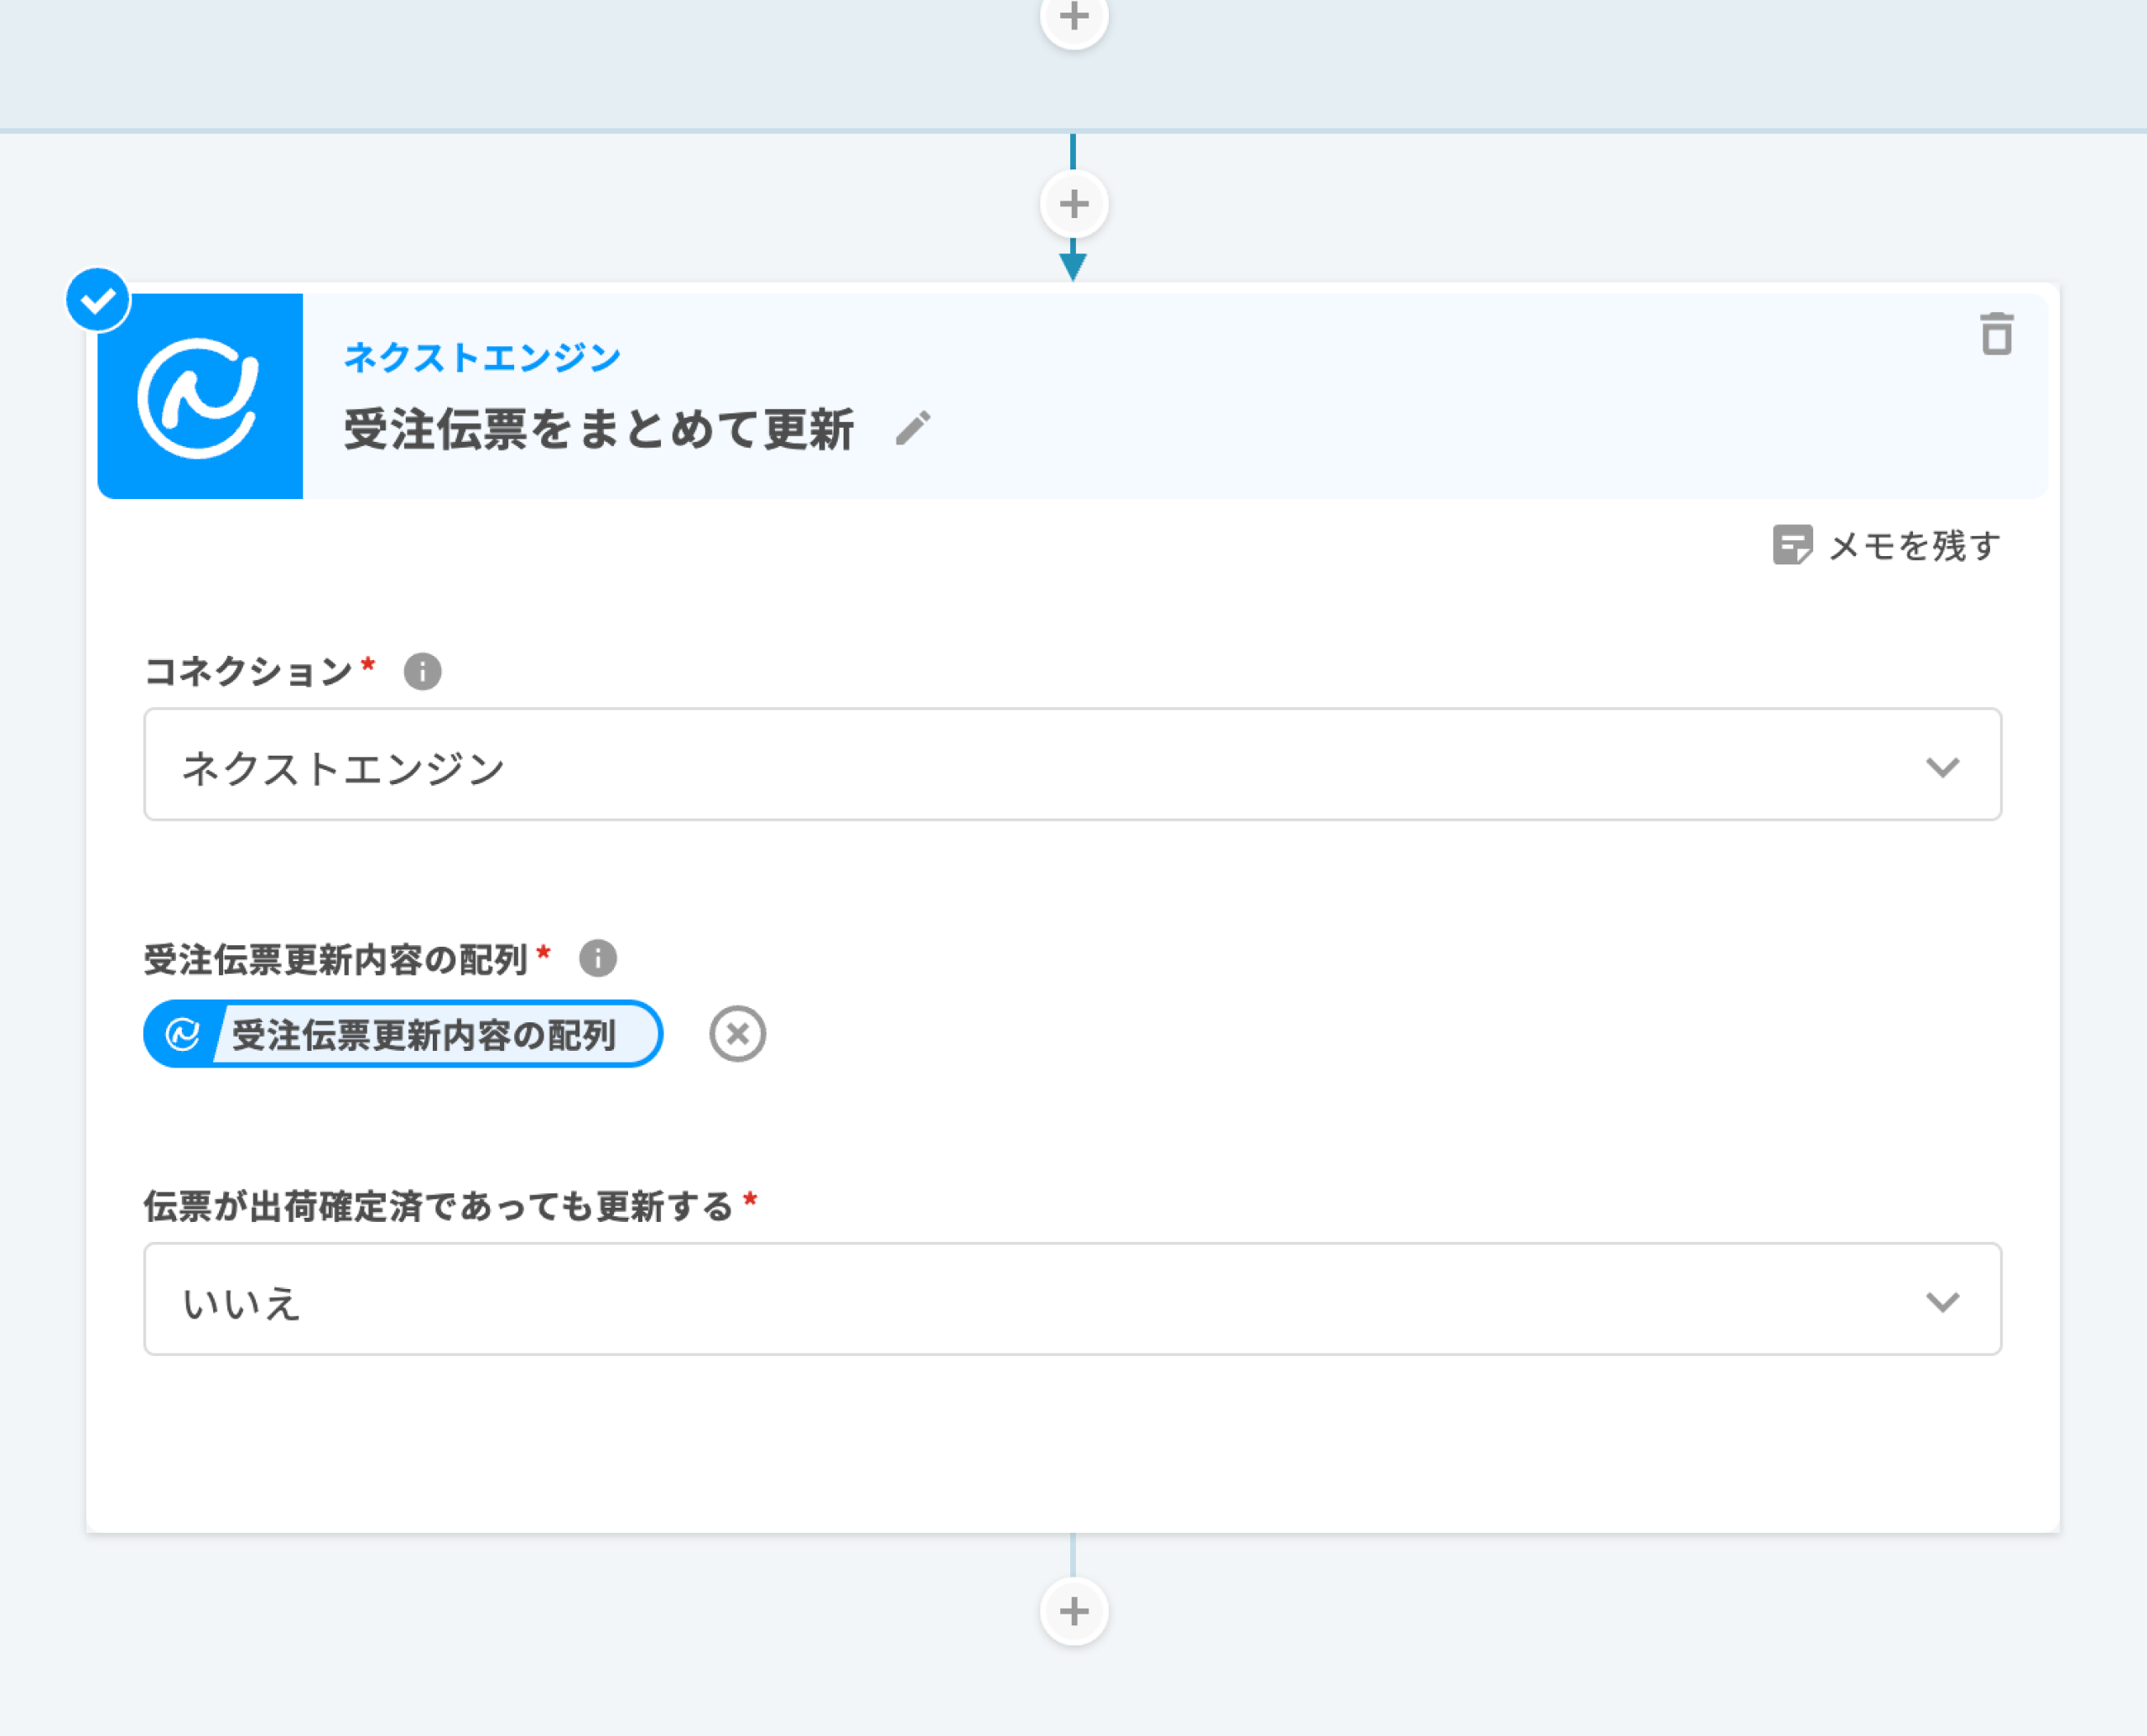This screenshot has width=2147, height=1736.
Task: Click the ネクストエンジン app logo
Action: (200, 397)
